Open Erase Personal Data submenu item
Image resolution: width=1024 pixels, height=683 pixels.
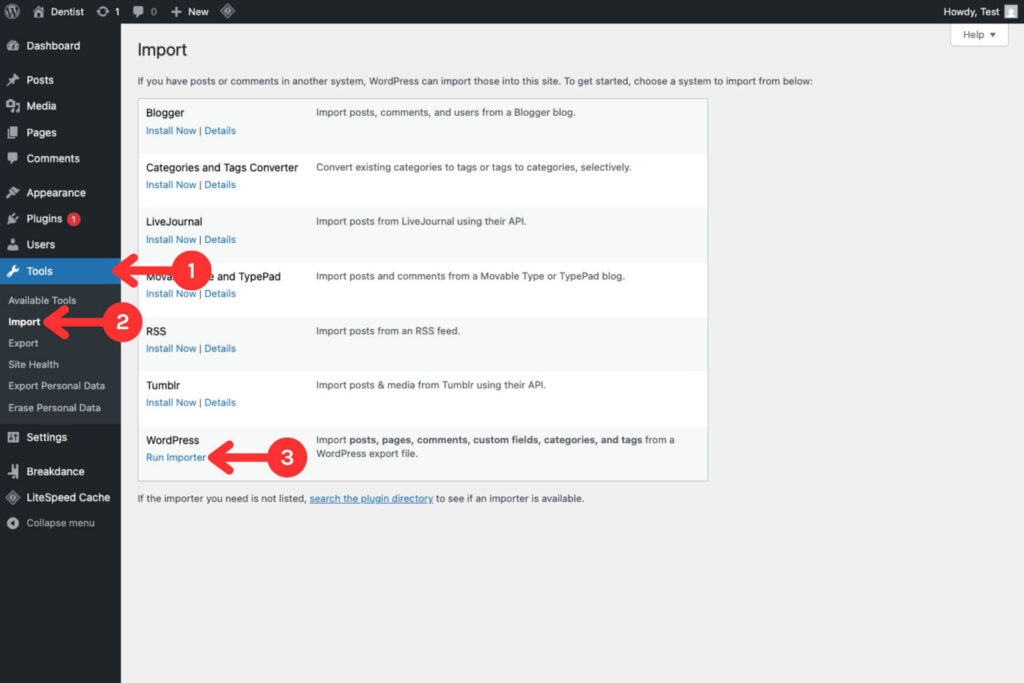(54, 407)
